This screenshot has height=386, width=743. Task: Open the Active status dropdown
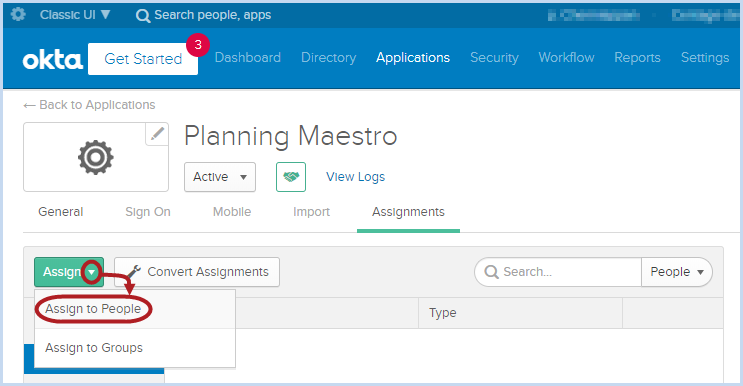coord(220,177)
